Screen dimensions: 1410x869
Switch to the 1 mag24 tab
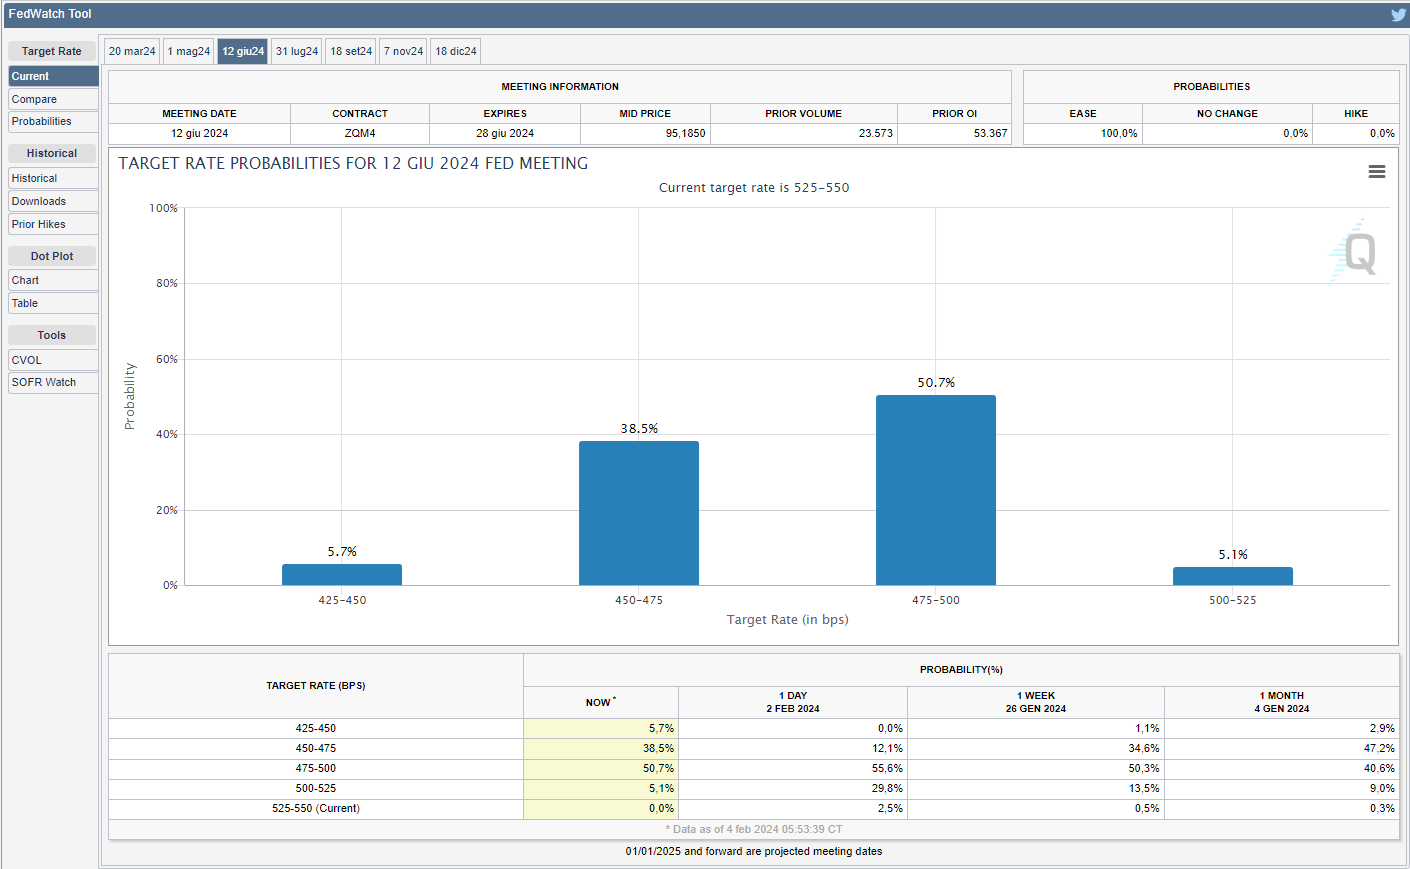click(x=189, y=51)
